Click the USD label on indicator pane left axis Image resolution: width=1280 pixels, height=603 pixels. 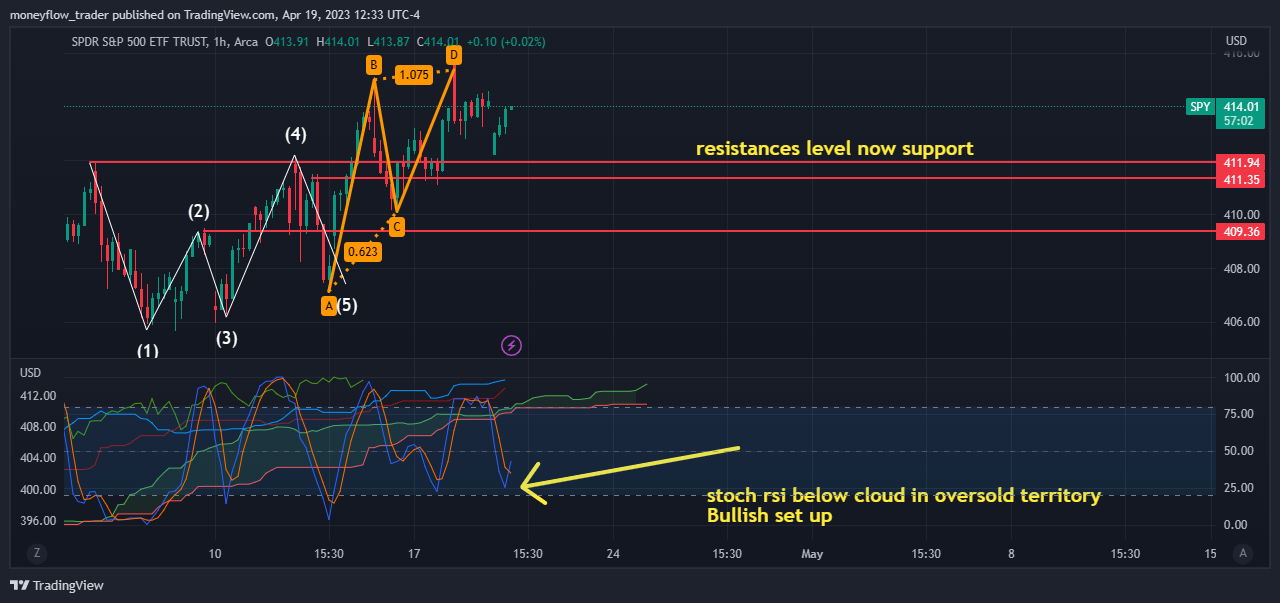point(31,372)
